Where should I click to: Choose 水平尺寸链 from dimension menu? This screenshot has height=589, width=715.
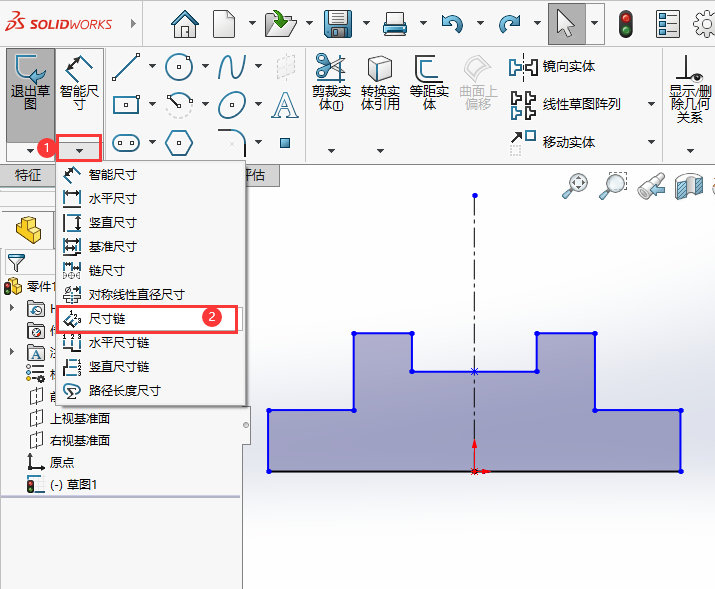click(x=150, y=342)
